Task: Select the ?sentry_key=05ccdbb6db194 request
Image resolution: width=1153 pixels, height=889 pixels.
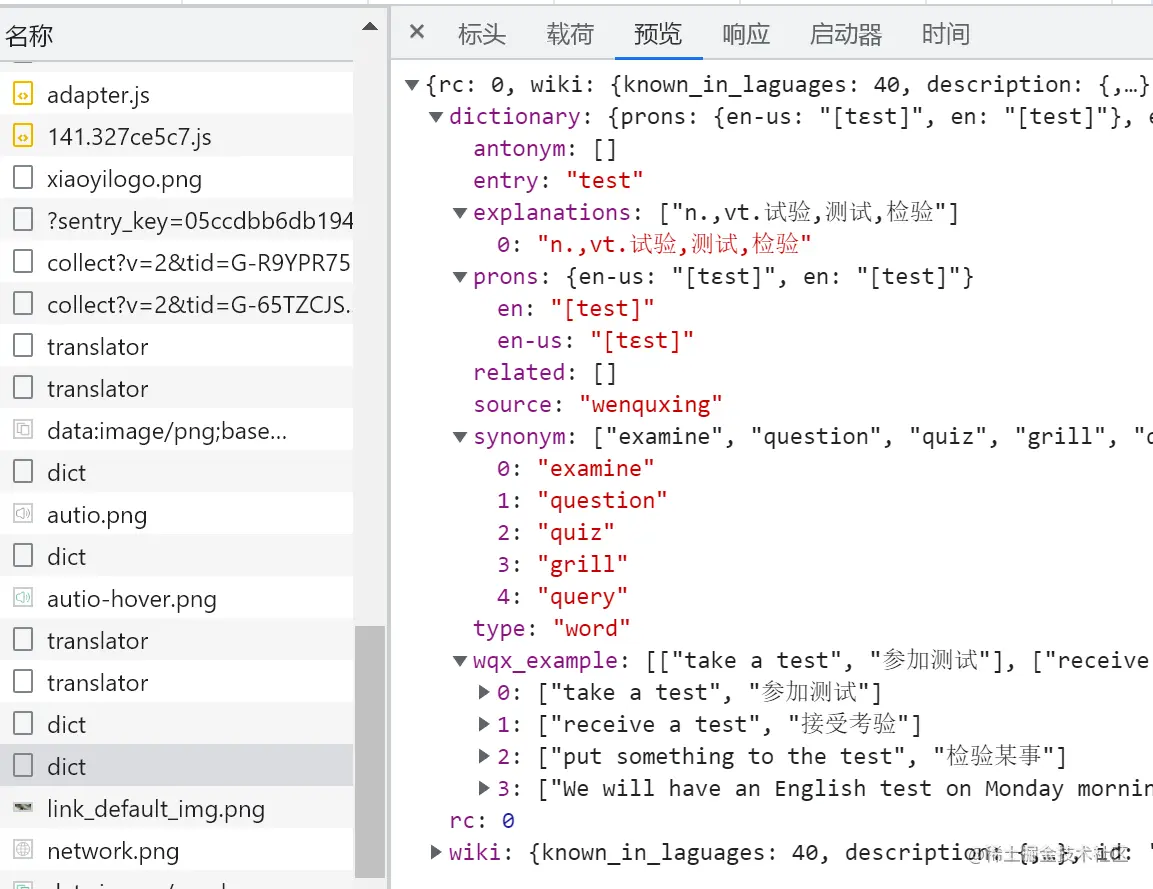Action: [x=176, y=220]
